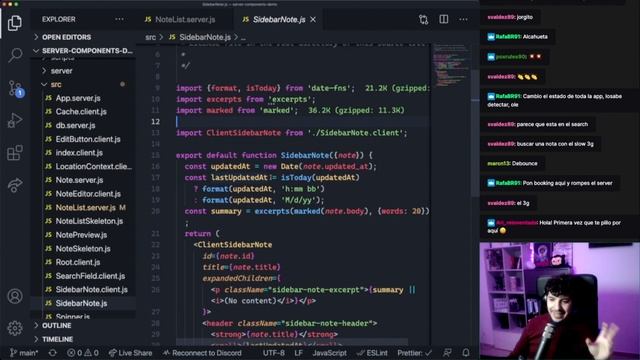Open editor more actions ellipsis

pyautogui.click(x=463, y=19)
